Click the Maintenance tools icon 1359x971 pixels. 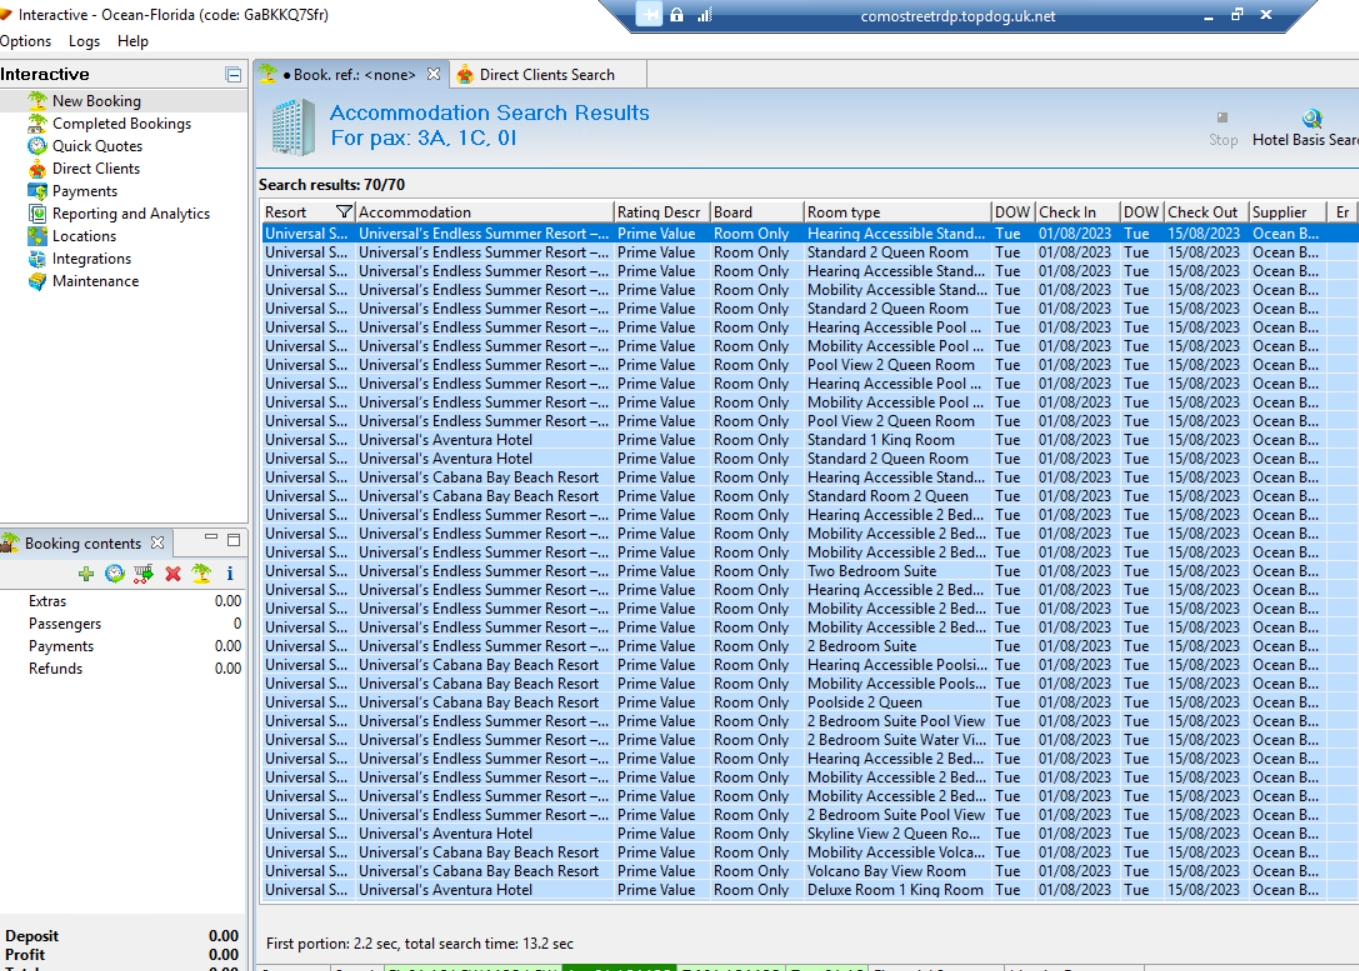37,281
